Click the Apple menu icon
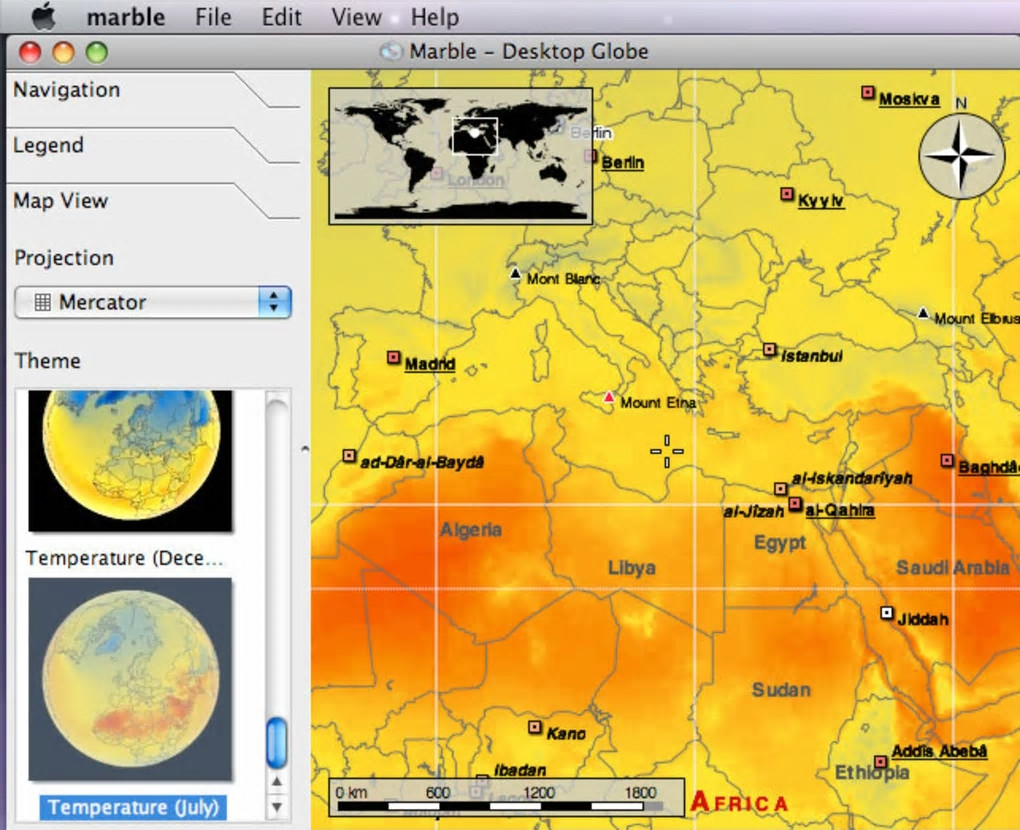 pyautogui.click(x=44, y=16)
